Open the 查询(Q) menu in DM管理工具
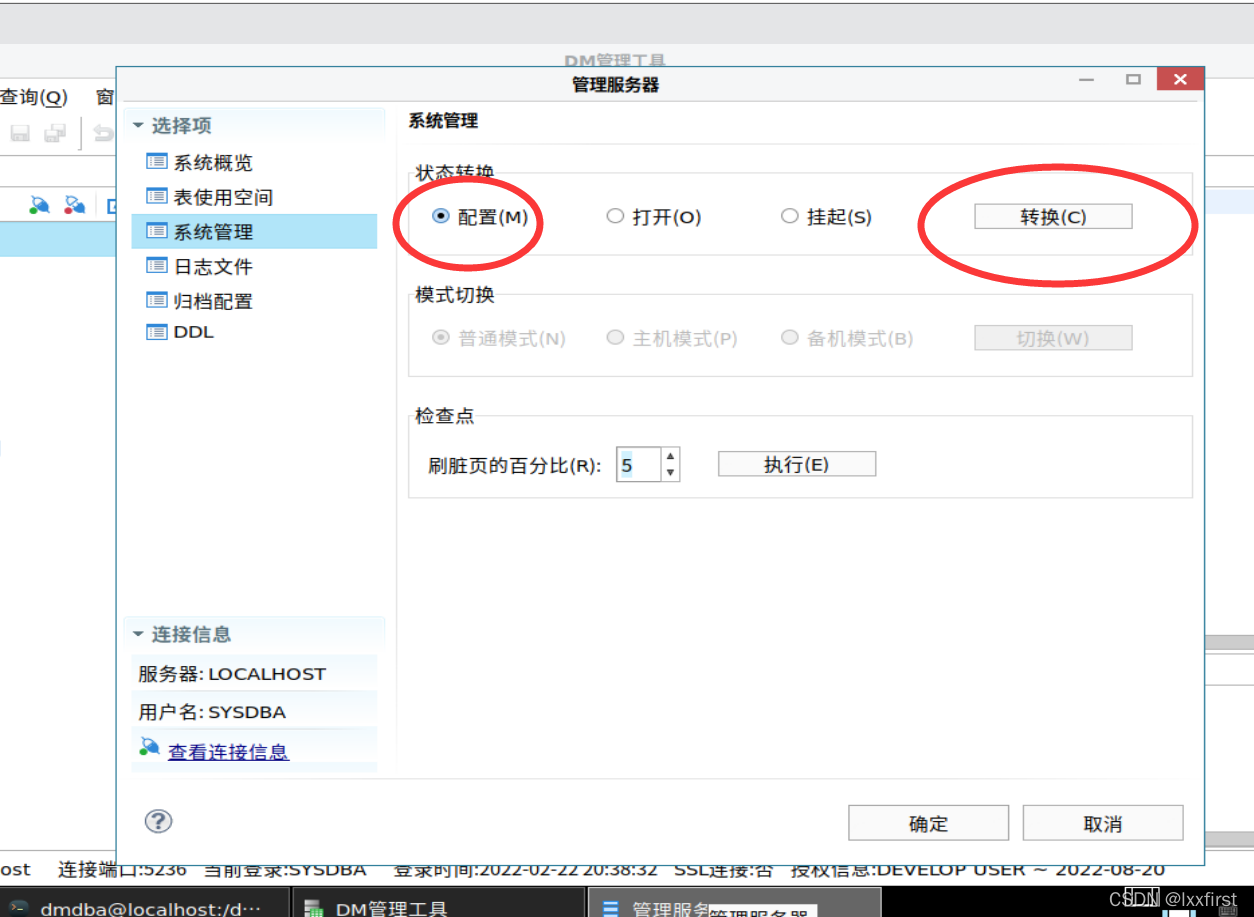The height and width of the screenshot is (917, 1254). (x=33, y=97)
